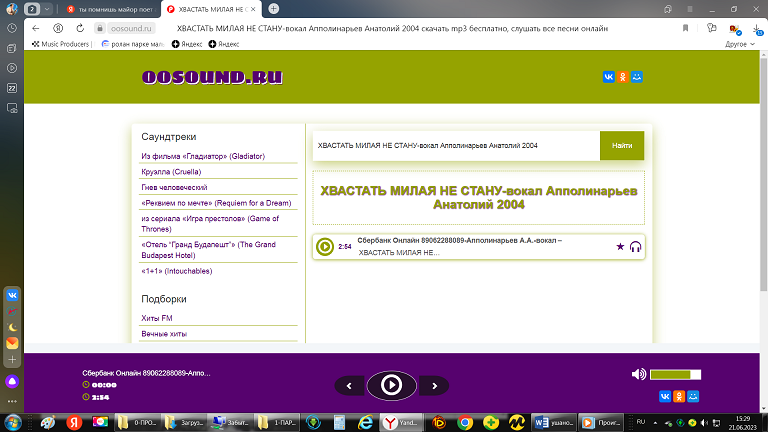768x432 pixels.
Task: Switch keyboard language RU in tray
Action: (640, 422)
